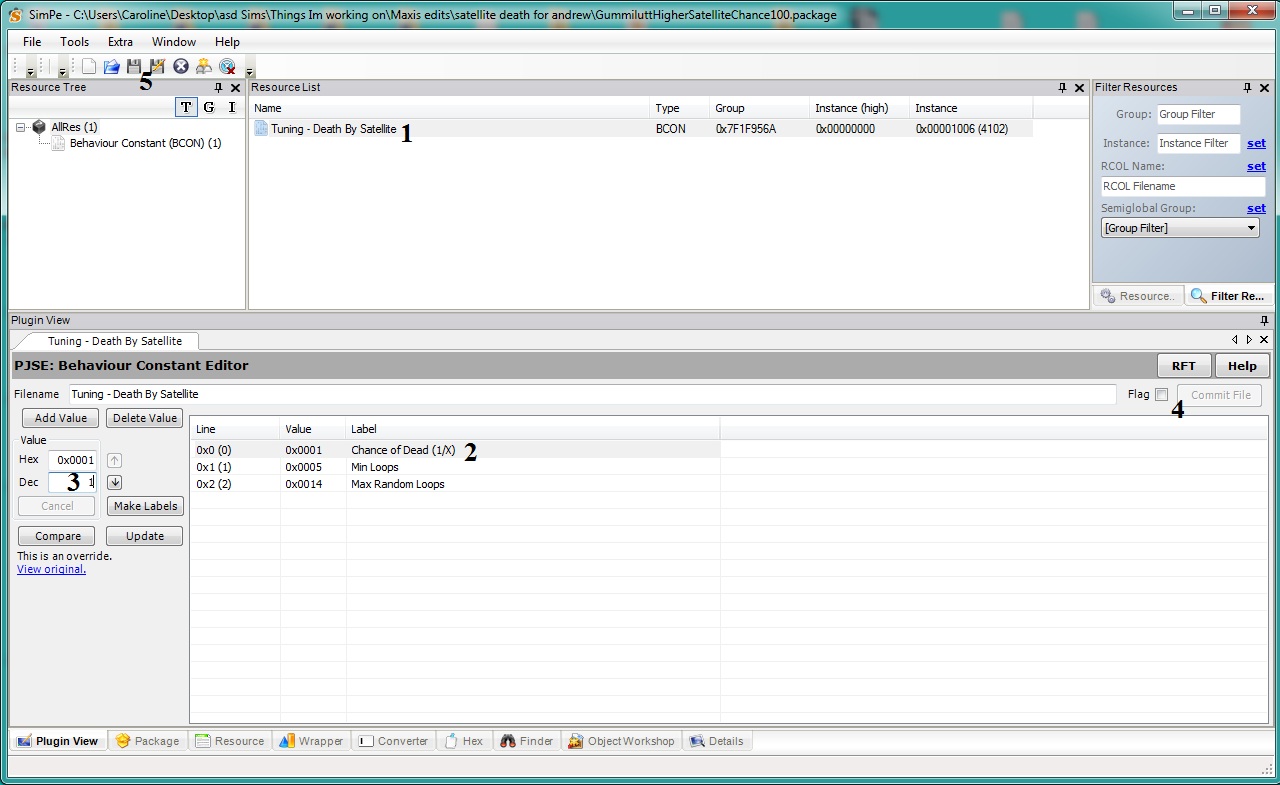
Task: Pin the Resource Tree panel
Action: pyautogui.click(x=219, y=88)
